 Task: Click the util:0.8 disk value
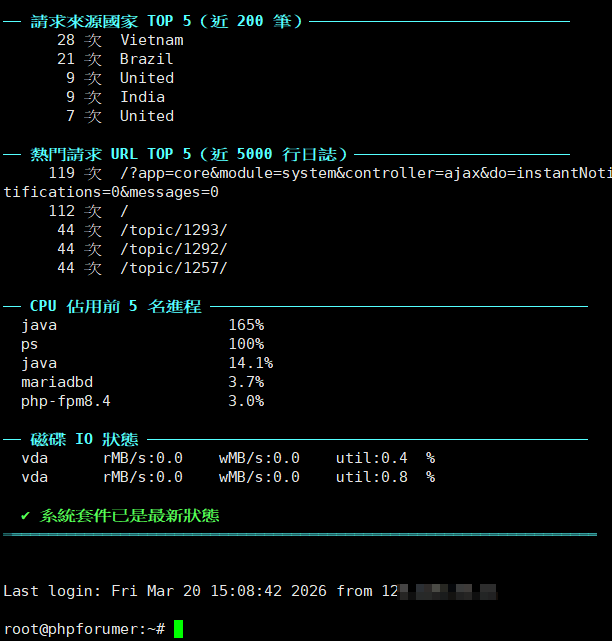[372, 477]
